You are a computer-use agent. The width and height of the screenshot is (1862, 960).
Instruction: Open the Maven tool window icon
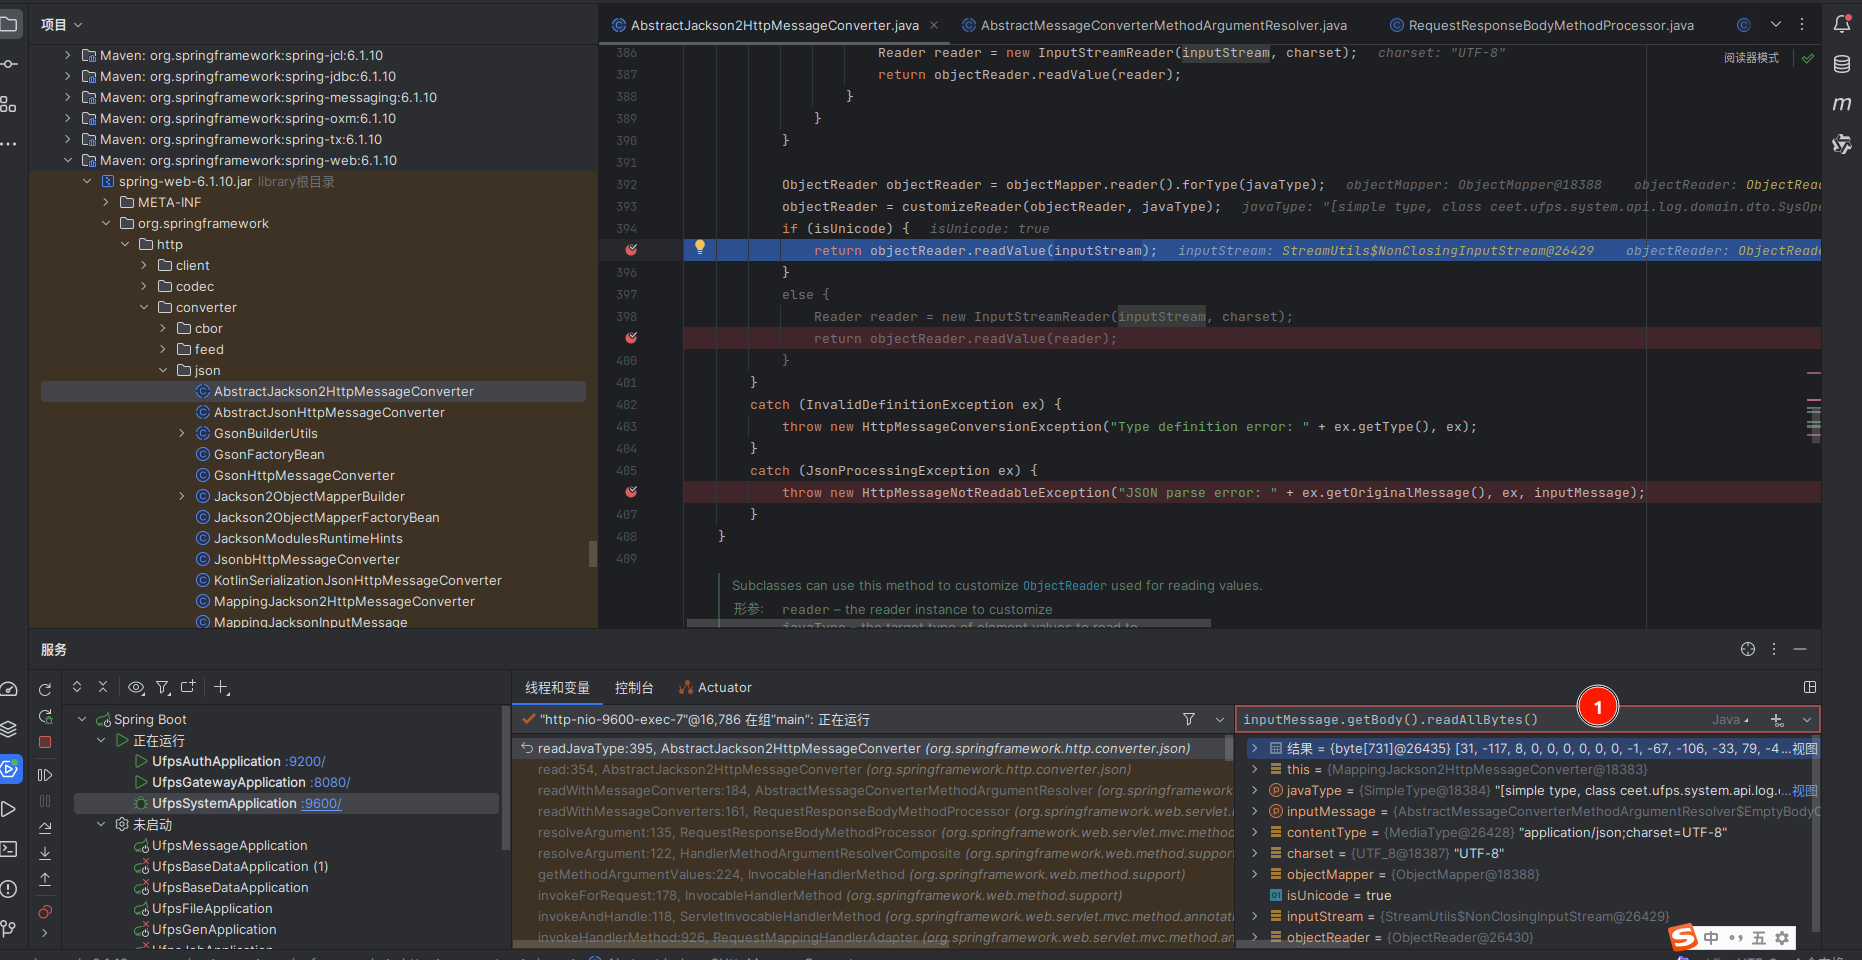pyautogui.click(x=1842, y=104)
